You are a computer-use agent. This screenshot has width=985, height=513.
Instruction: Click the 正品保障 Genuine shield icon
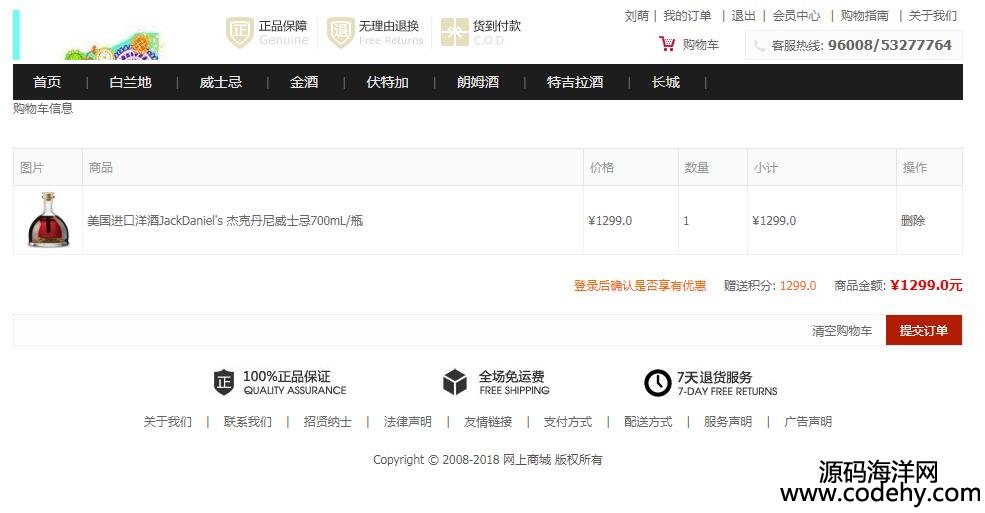point(239,33)
